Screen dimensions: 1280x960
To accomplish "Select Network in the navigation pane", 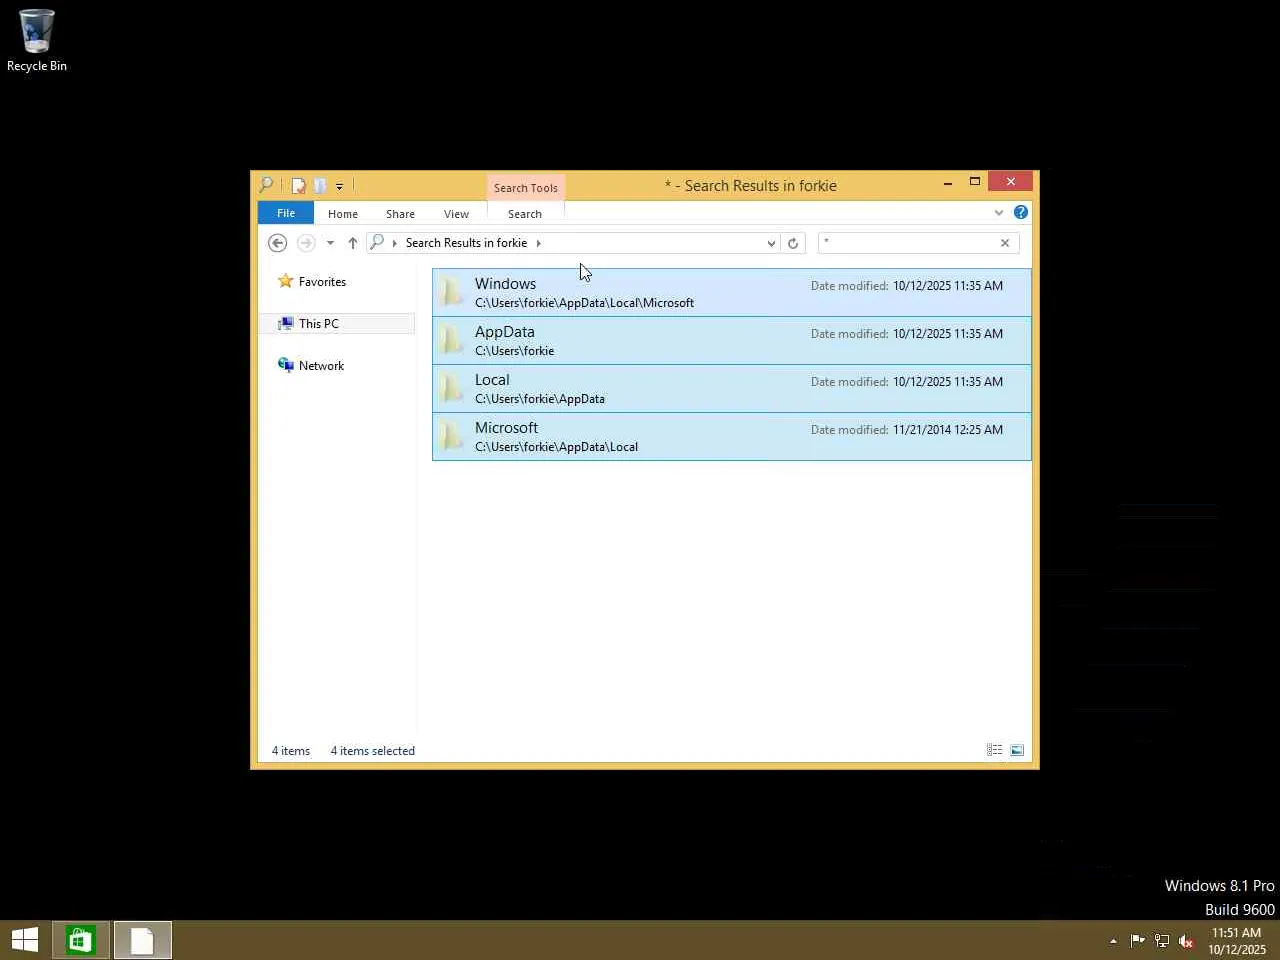I will (x=321, y=366).
